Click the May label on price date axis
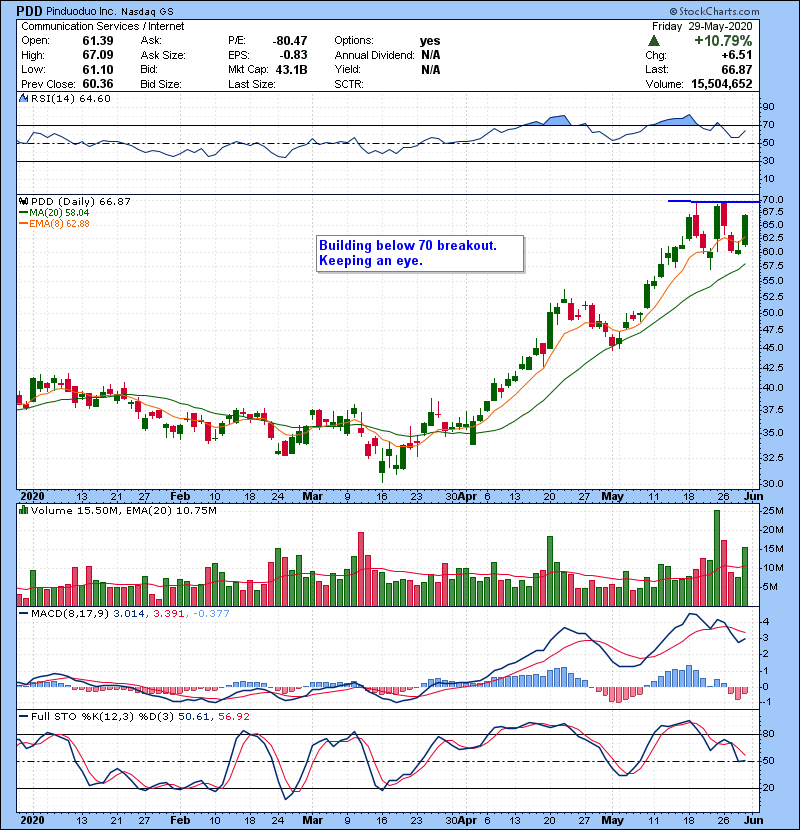 (612, 497)
